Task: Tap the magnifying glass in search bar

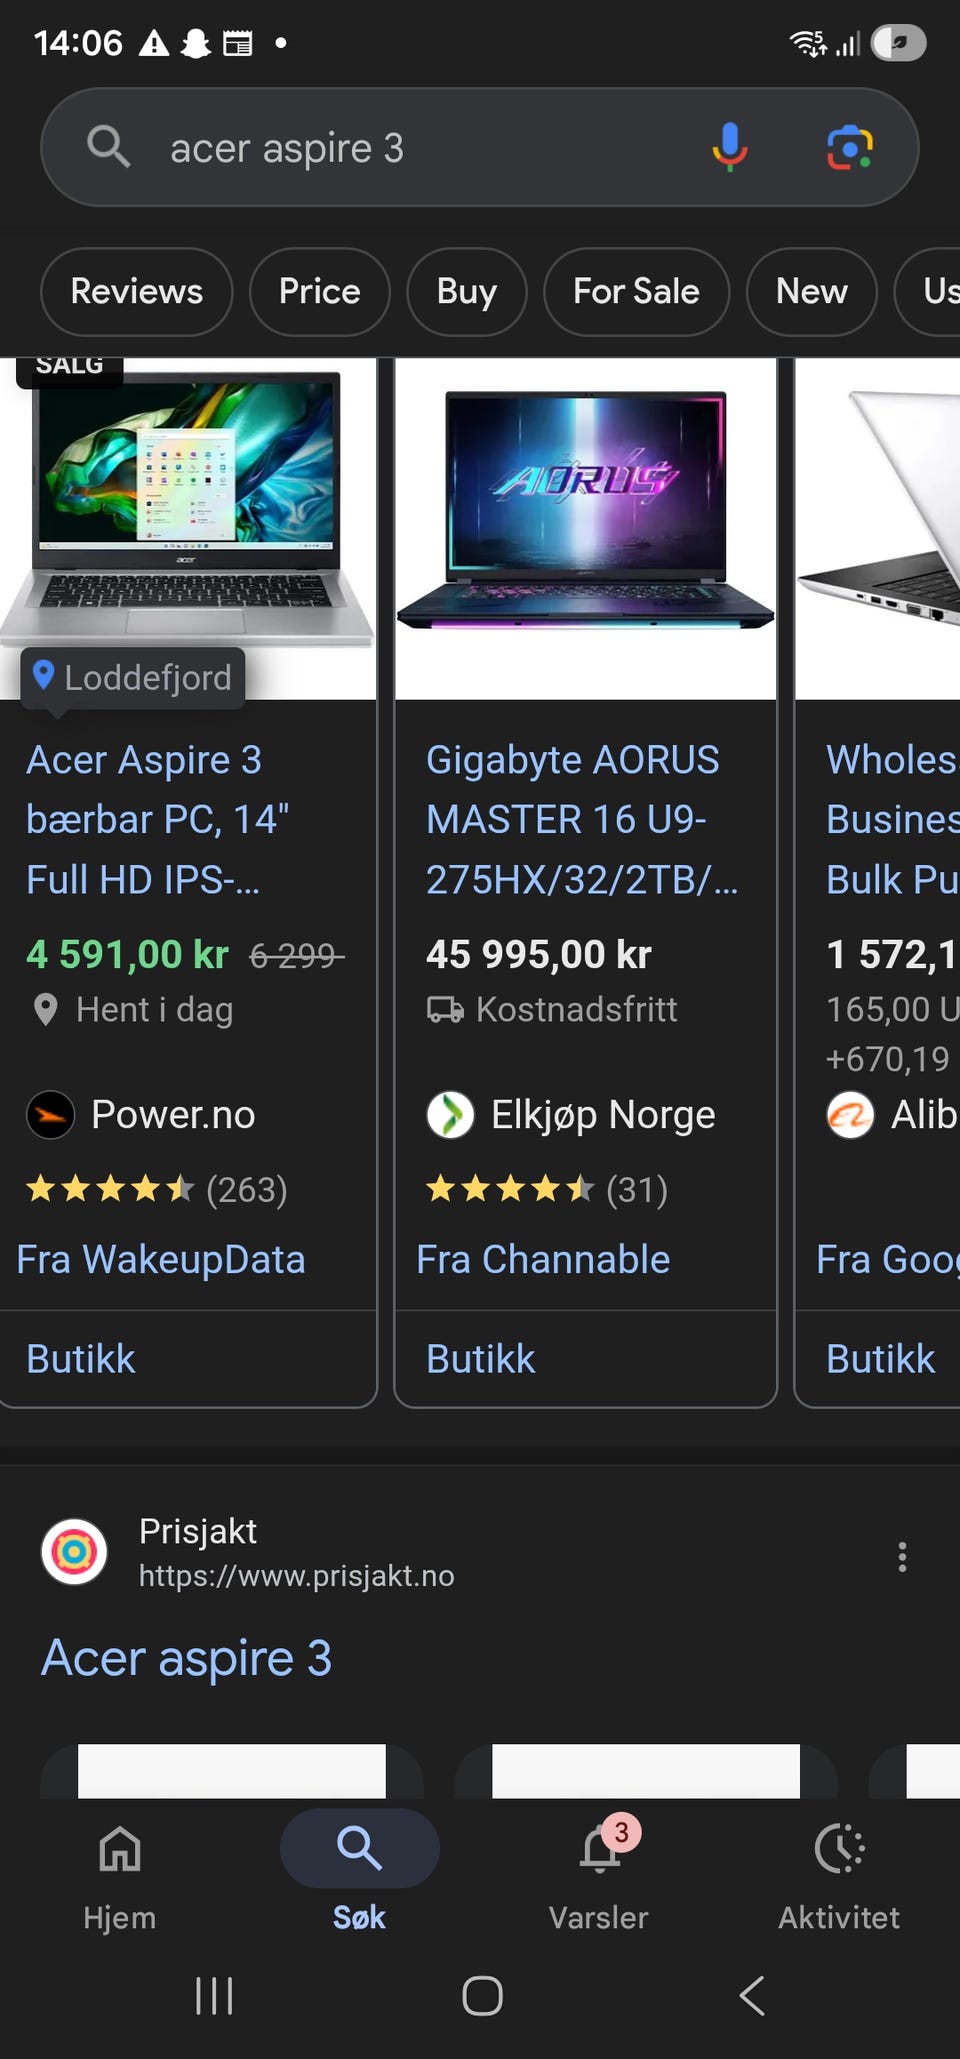Action: click(108, 147)
